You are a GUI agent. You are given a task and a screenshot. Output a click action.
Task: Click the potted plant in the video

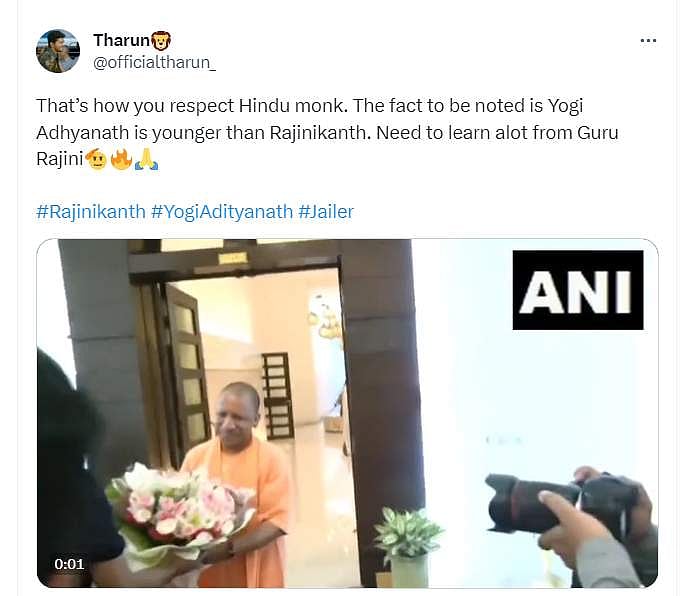(408, 546)
